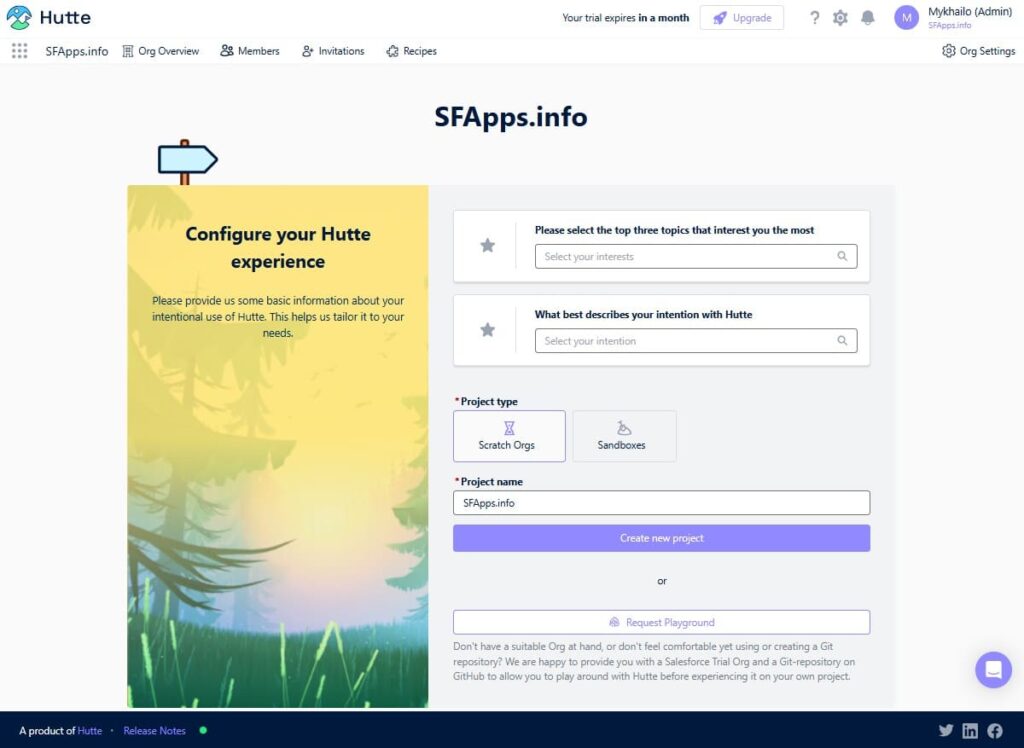Open the Select your intention dropdown
Viewport: 1024px width, 748px height.
[696, 340]
